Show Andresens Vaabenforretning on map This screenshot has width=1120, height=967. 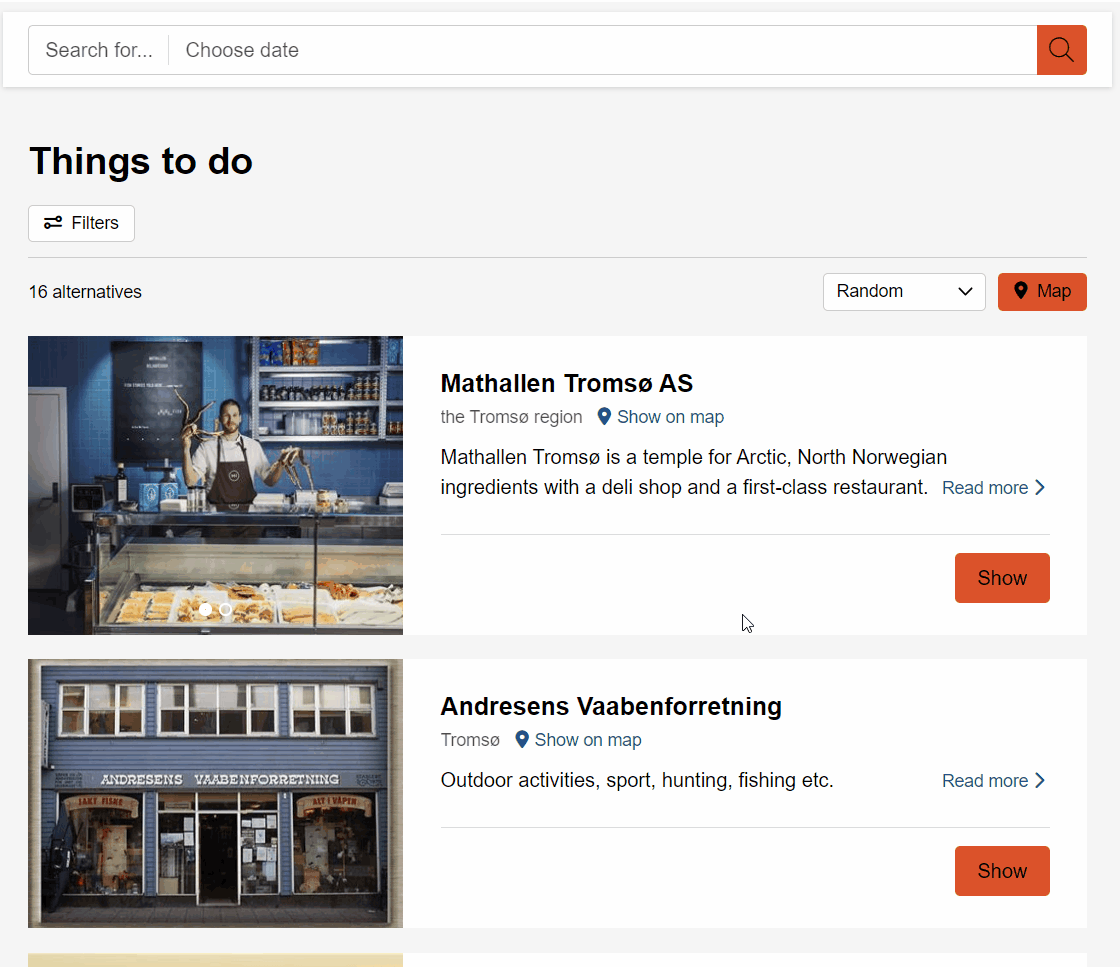pos(587,740)
